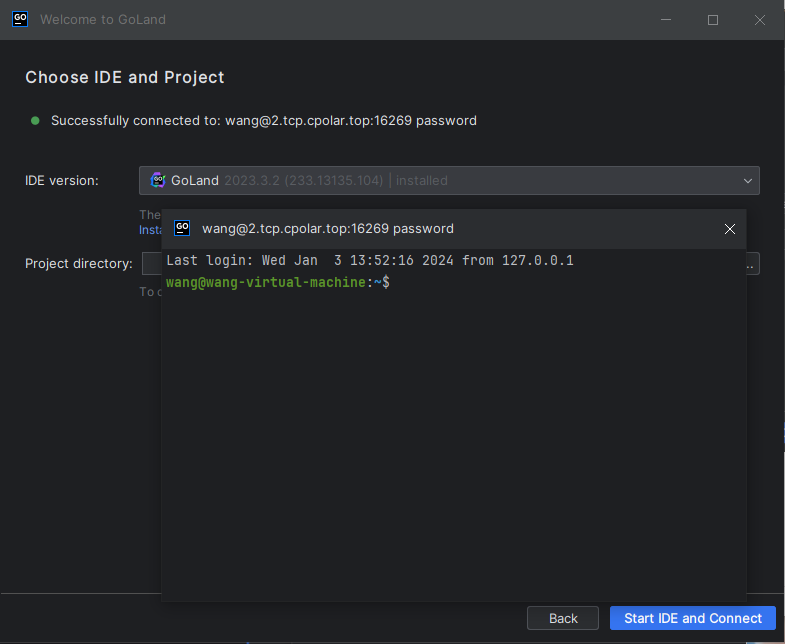
Task: Focus the Project directory input field
Action: tap(151, 264)
